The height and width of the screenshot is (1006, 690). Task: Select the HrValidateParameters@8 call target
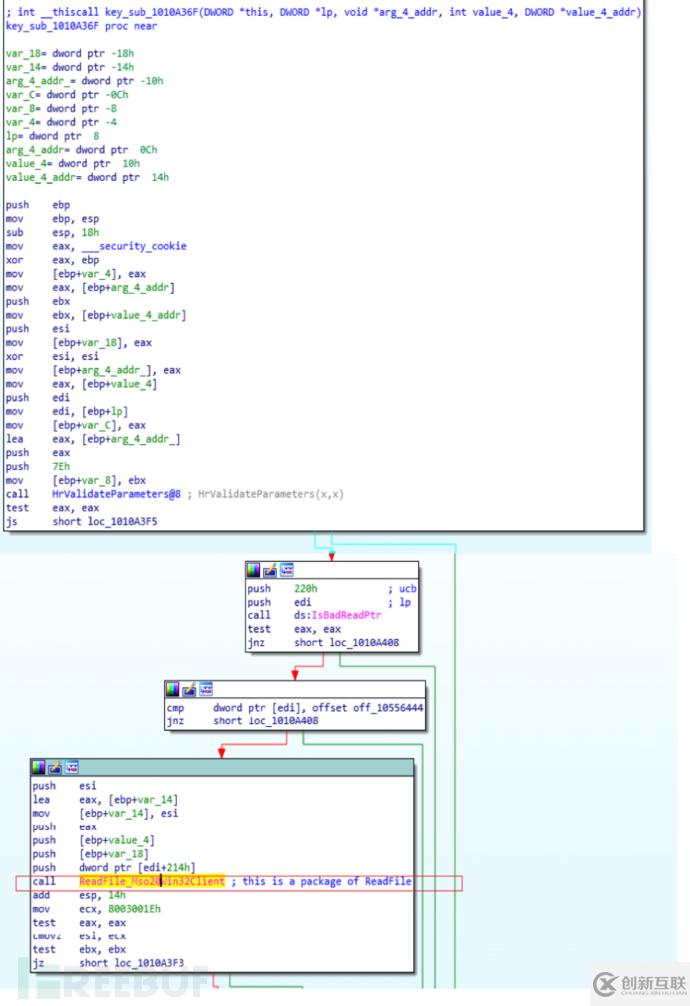(x=116, y=494)
